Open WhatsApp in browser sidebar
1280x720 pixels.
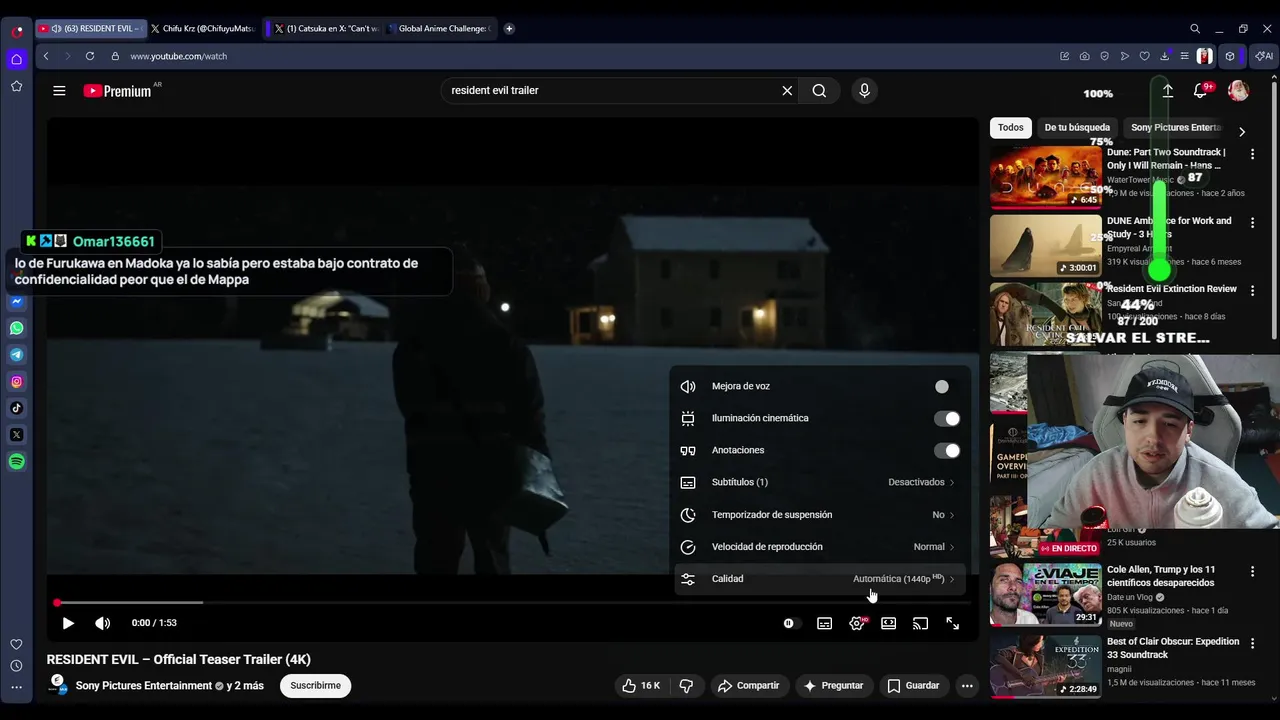[17, 328]
